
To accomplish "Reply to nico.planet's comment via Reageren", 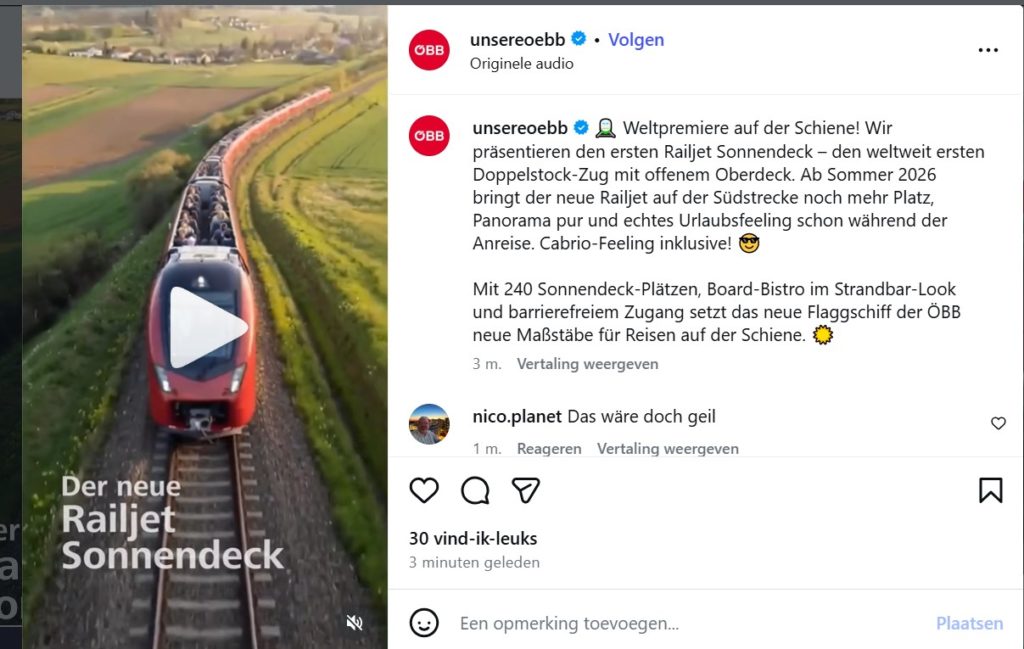I will coord(549,449).
